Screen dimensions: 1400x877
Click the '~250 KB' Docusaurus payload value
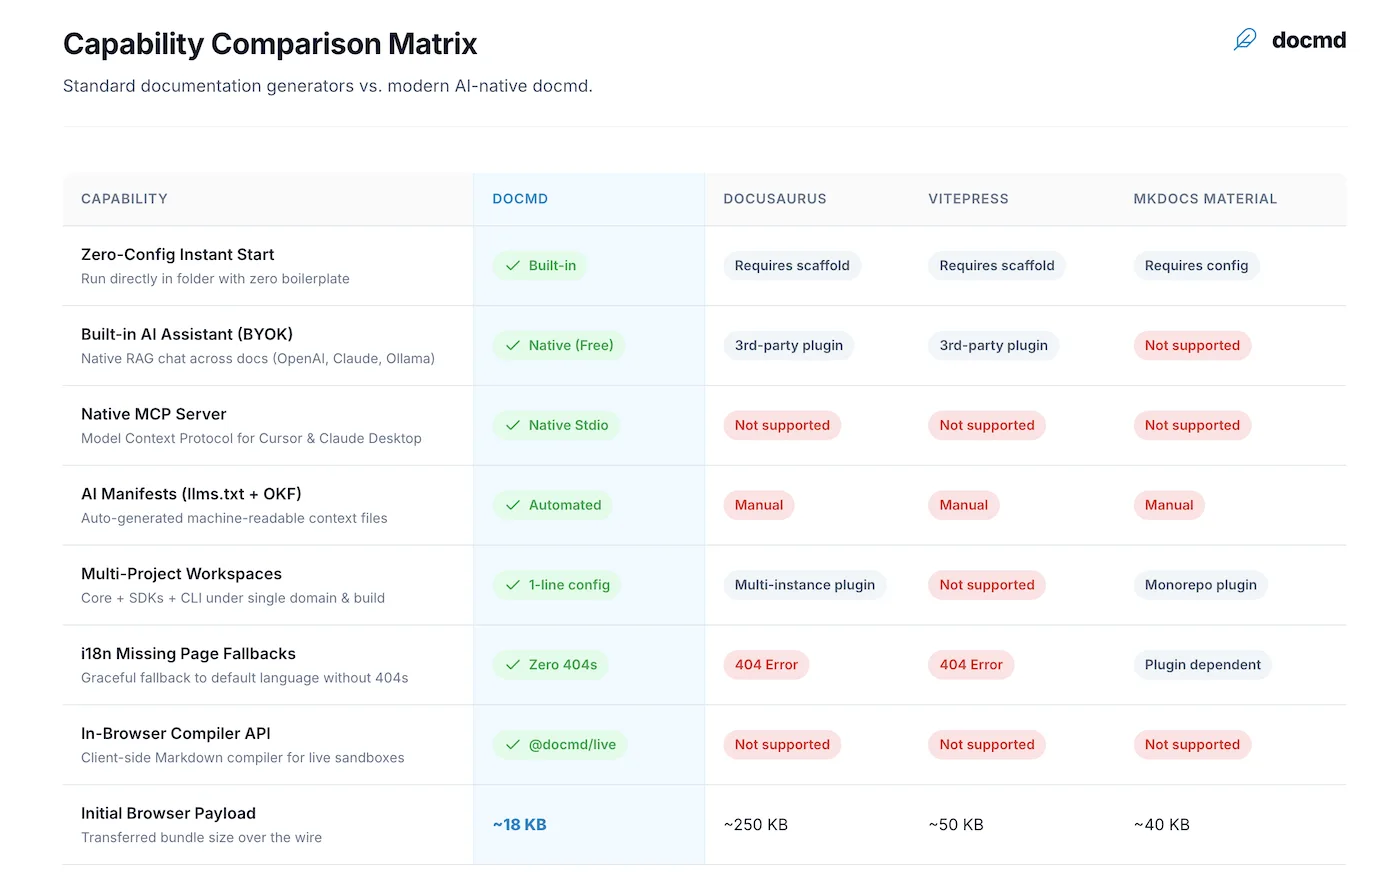pos(756,825)
